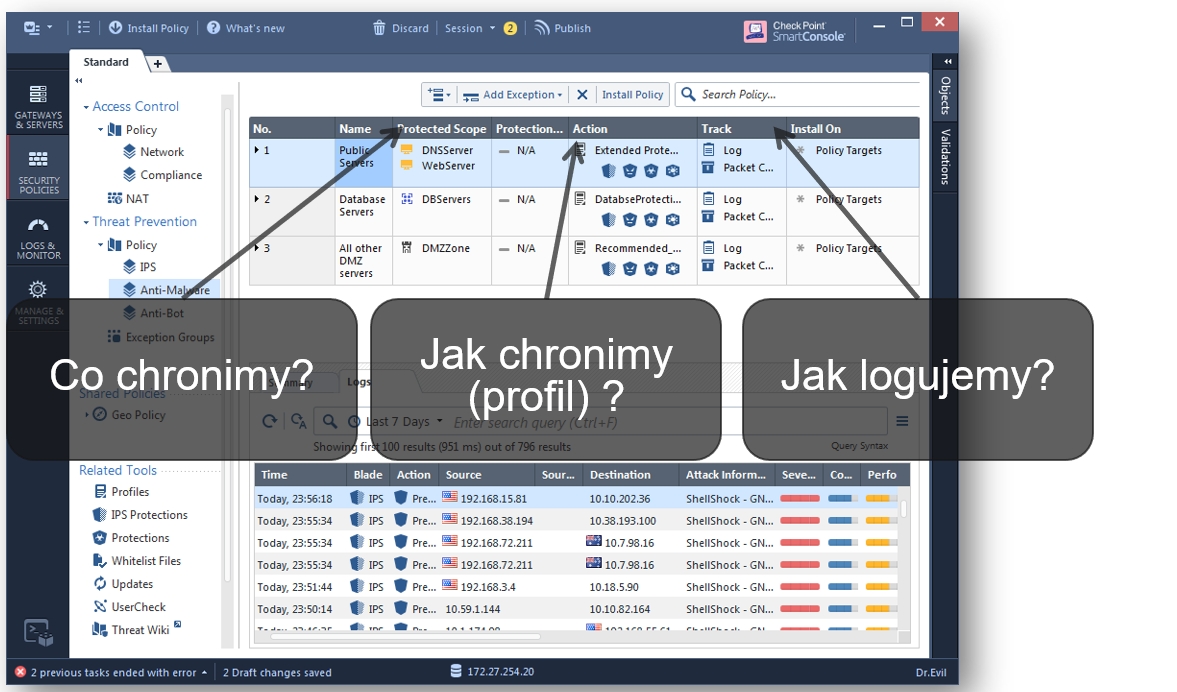Image resolution: width=1177 pixels, height=692 pixels.
Task: Click the Search Policy input field
Action: click(805, 94)
